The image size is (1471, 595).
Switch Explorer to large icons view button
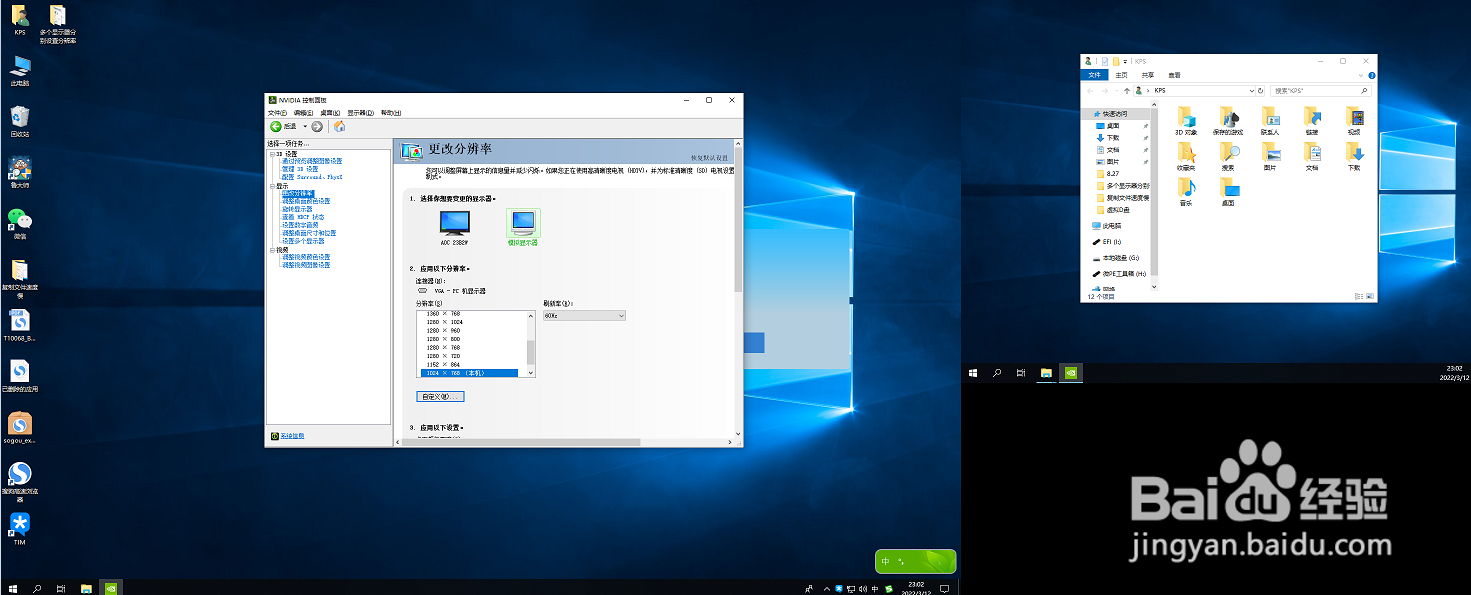click(1369, 296)
